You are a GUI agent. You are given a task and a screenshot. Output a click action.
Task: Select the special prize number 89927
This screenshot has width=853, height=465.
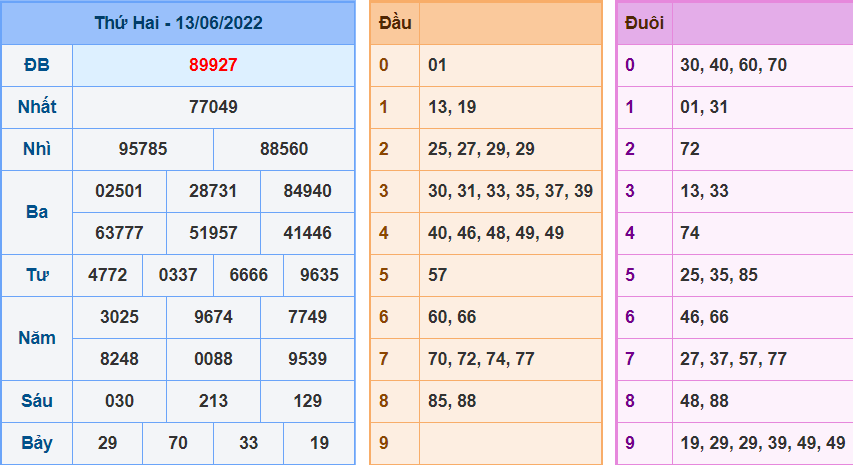coord(213,65)
